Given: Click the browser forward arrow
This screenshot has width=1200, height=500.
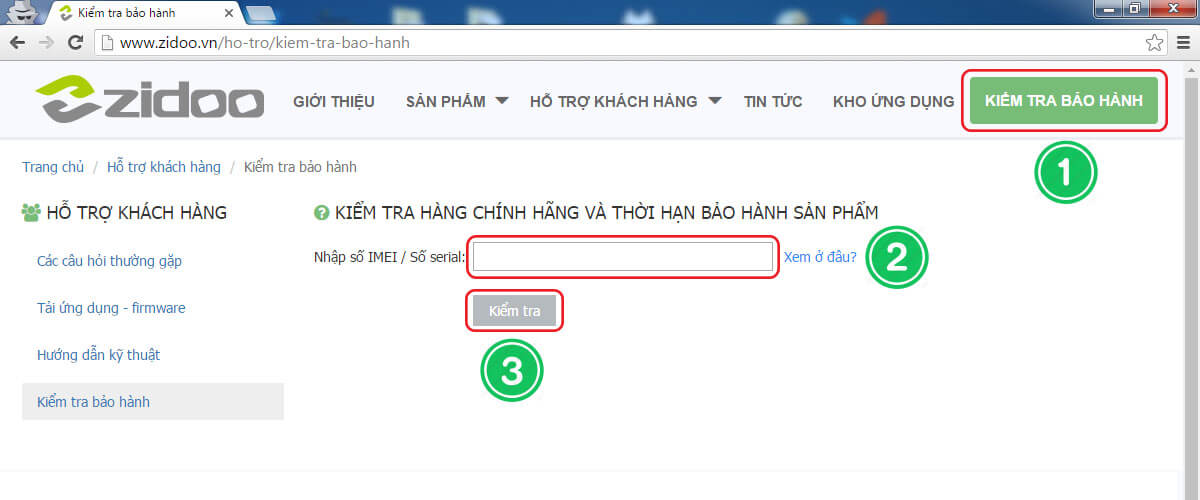Looking at the screenshot, I should 46,43.
